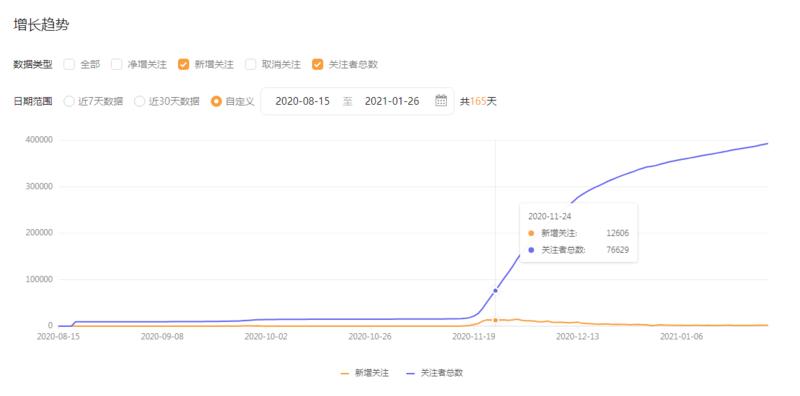This screenshot has height=396, width=800.
Task: Click the 200000 y-axis label
Action: [x=39, y=233]
